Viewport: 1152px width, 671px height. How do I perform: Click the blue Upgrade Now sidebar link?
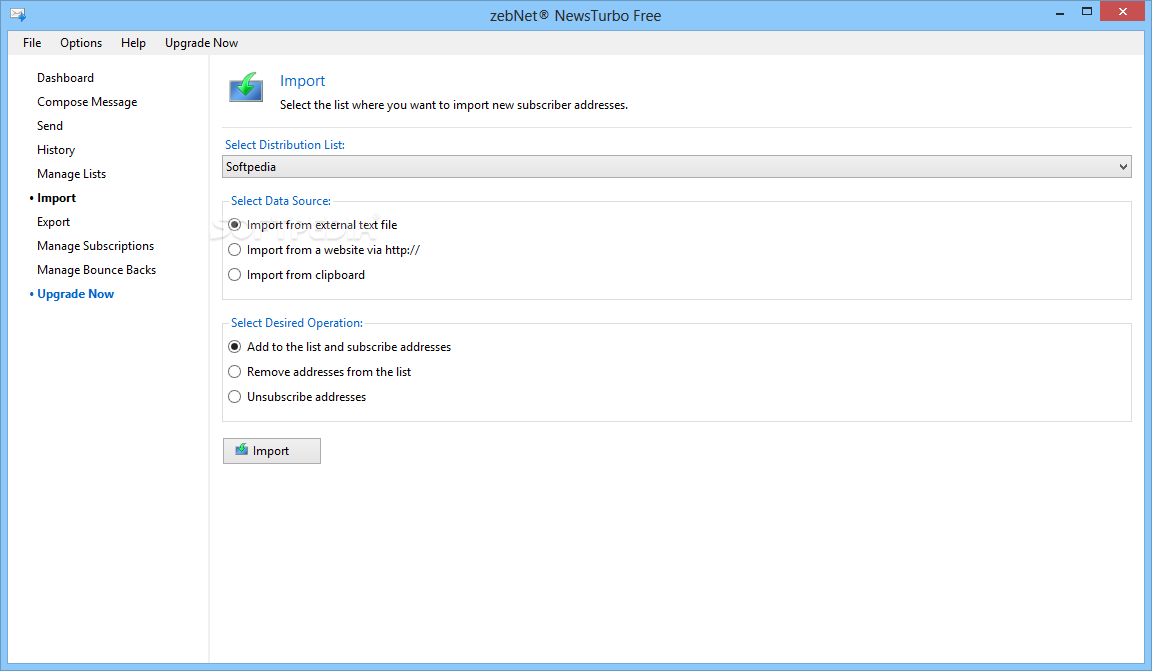pos(76,294)
